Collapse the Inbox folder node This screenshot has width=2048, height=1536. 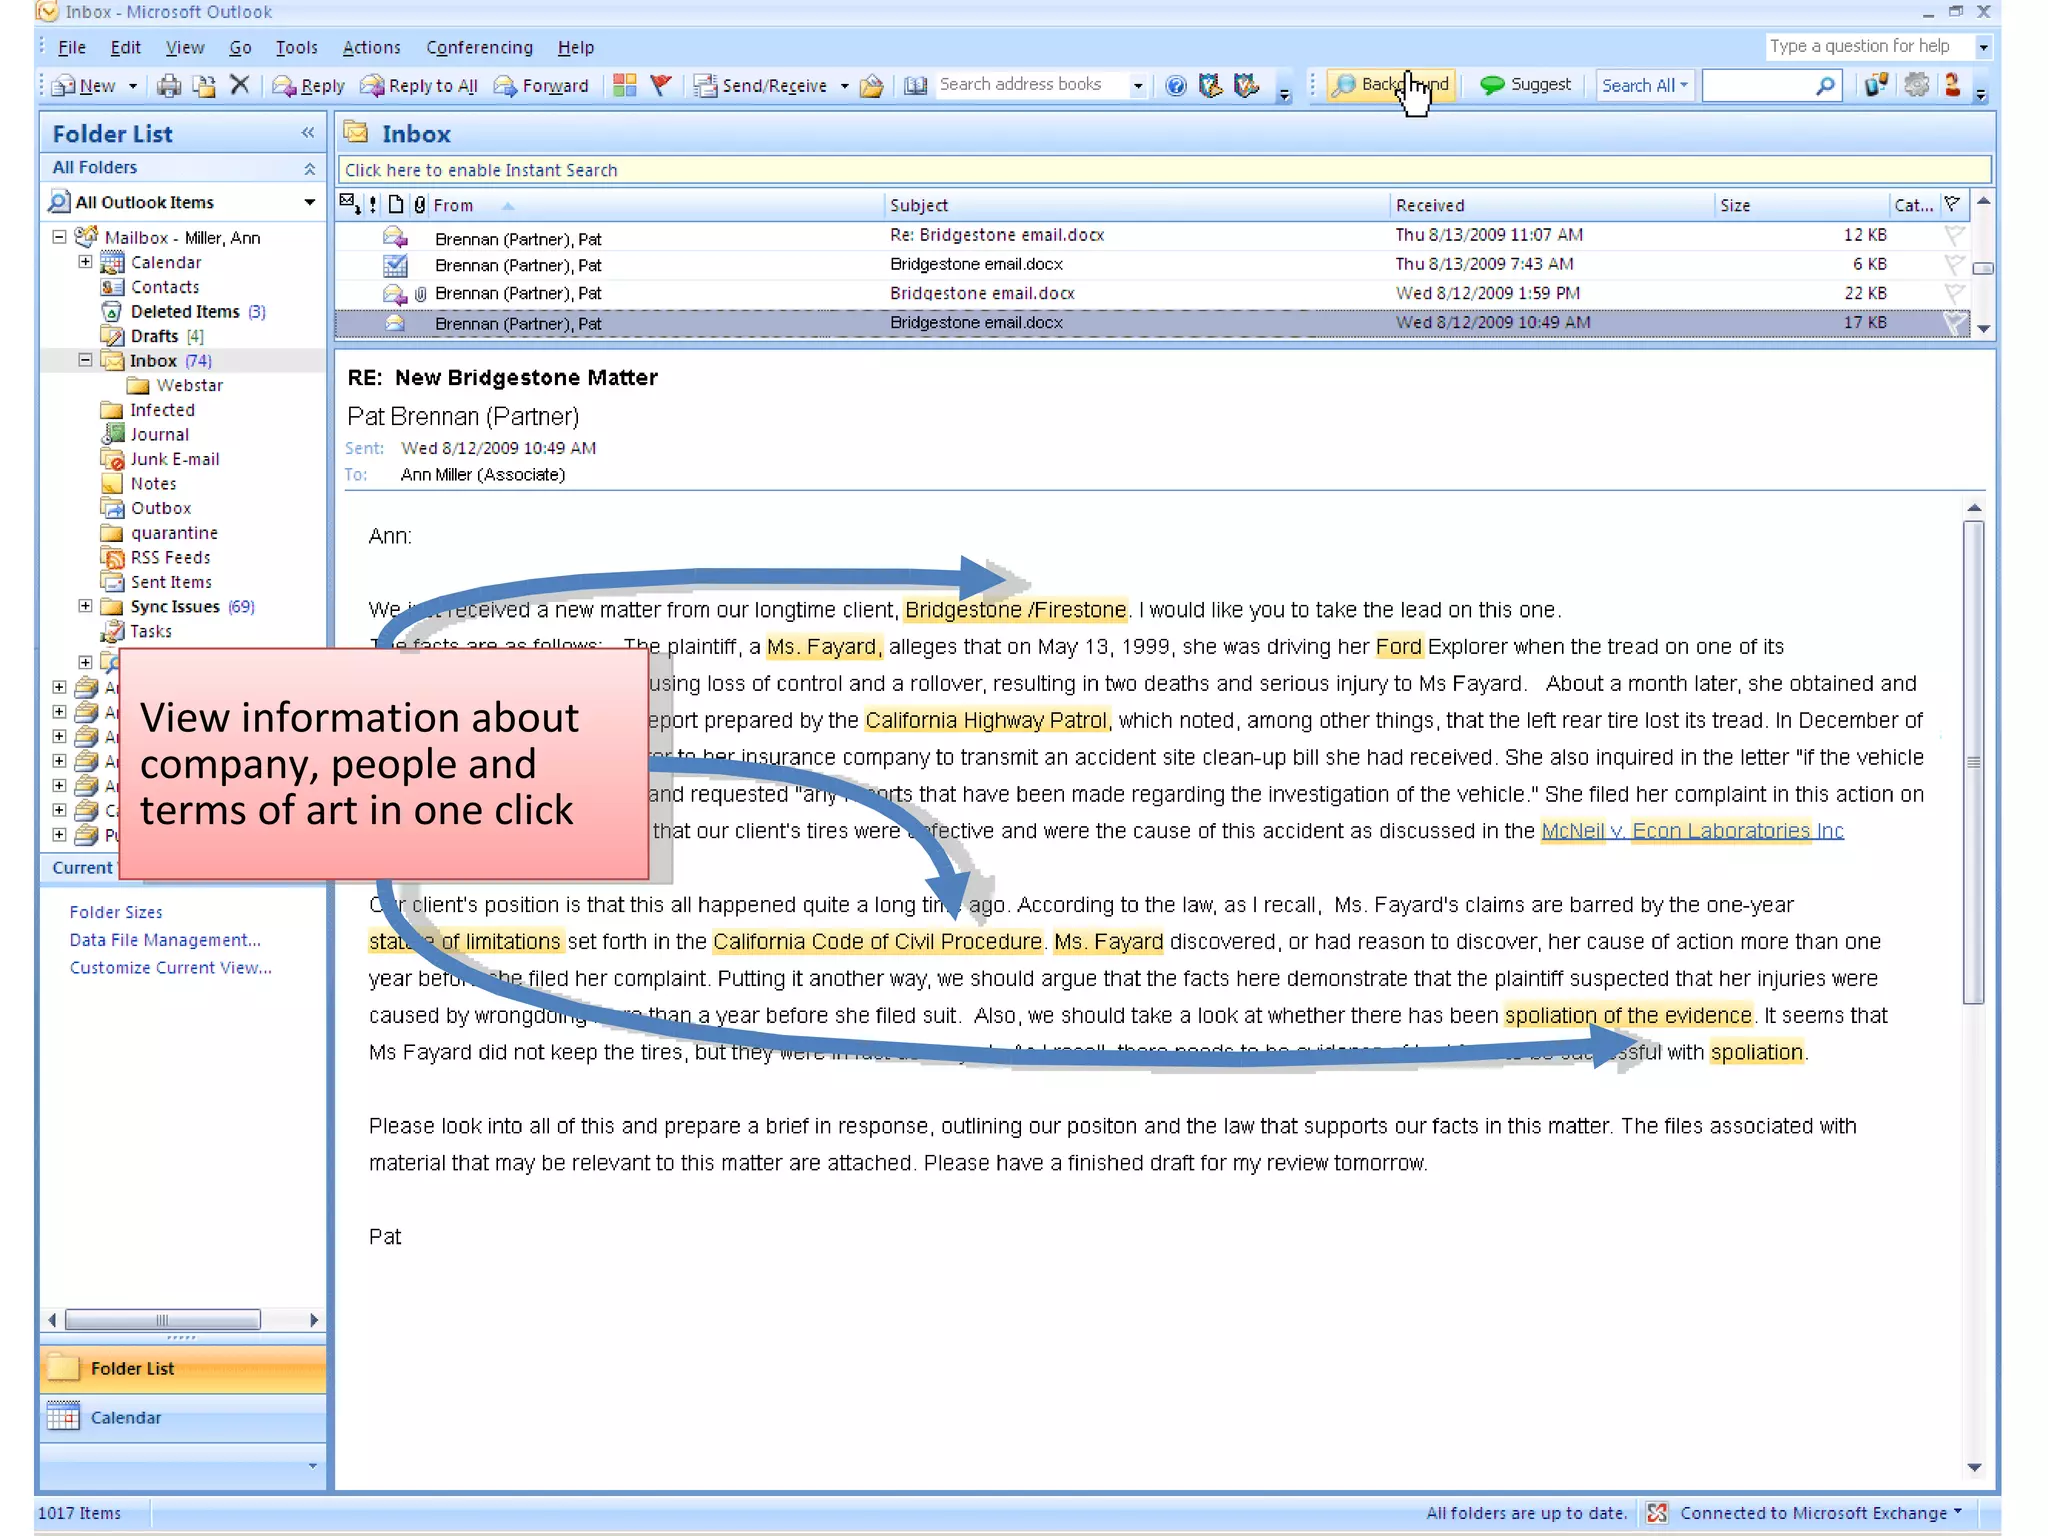click(85, 360)
